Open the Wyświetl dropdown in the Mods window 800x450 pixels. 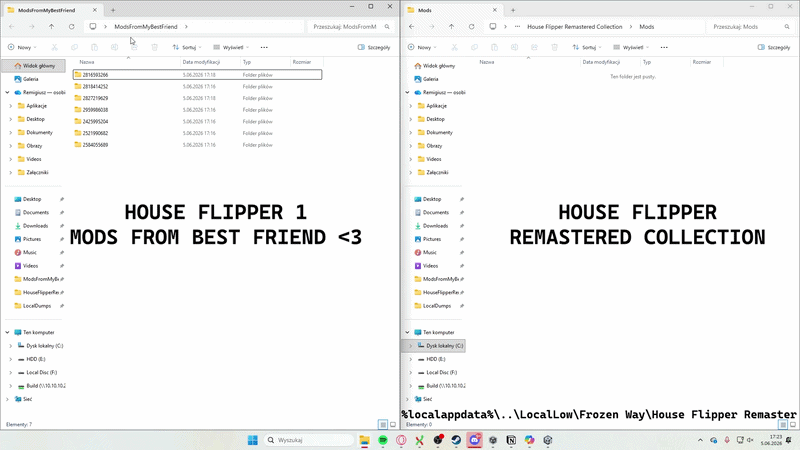point(631,47)
